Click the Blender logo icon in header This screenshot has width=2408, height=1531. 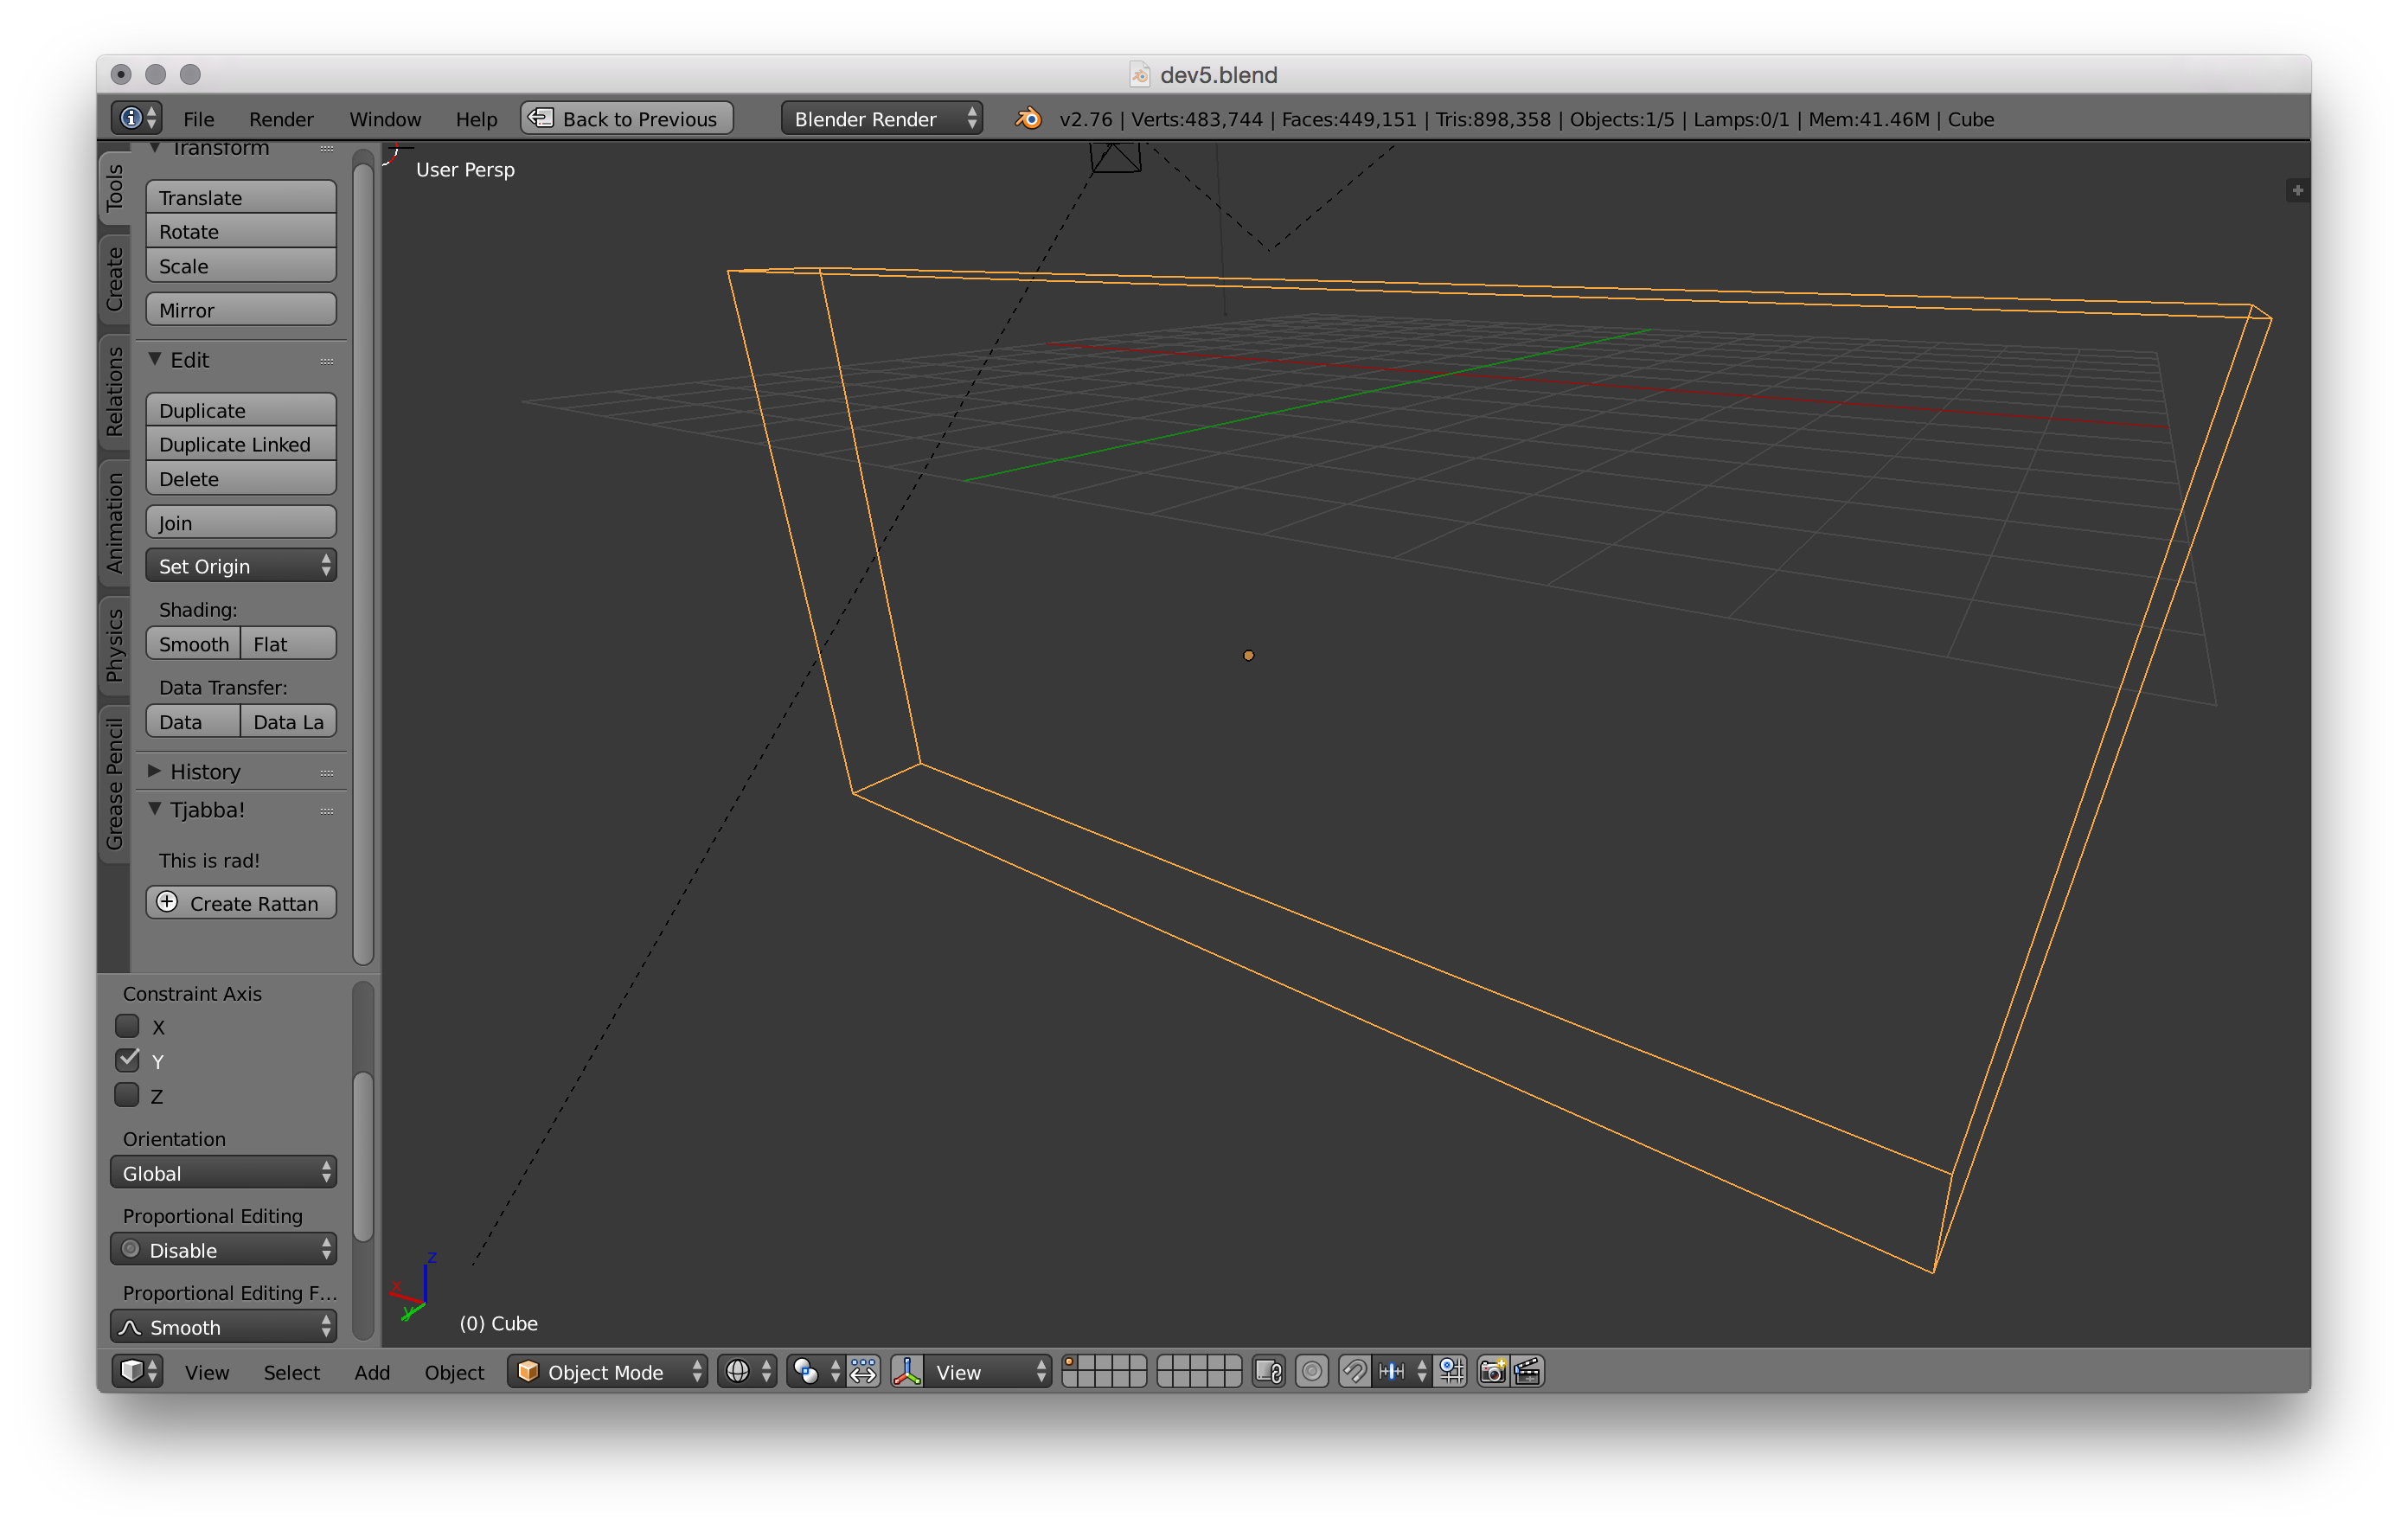pyautogui.click(x=1028, y=118)
